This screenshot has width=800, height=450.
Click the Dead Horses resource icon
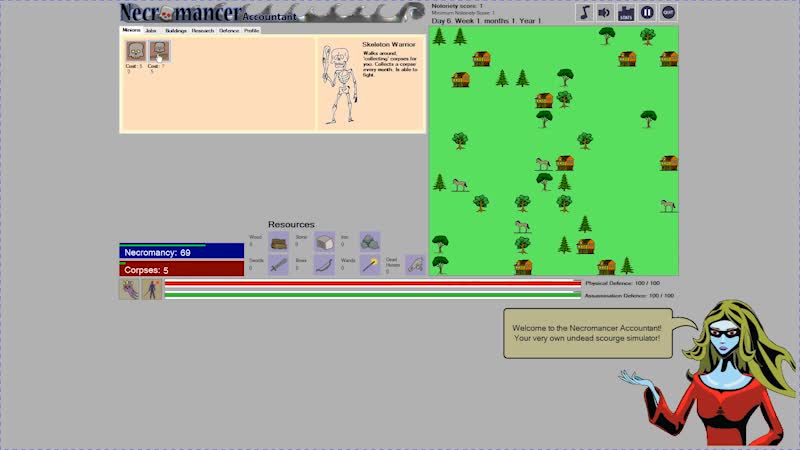click(x=415, y=264)
